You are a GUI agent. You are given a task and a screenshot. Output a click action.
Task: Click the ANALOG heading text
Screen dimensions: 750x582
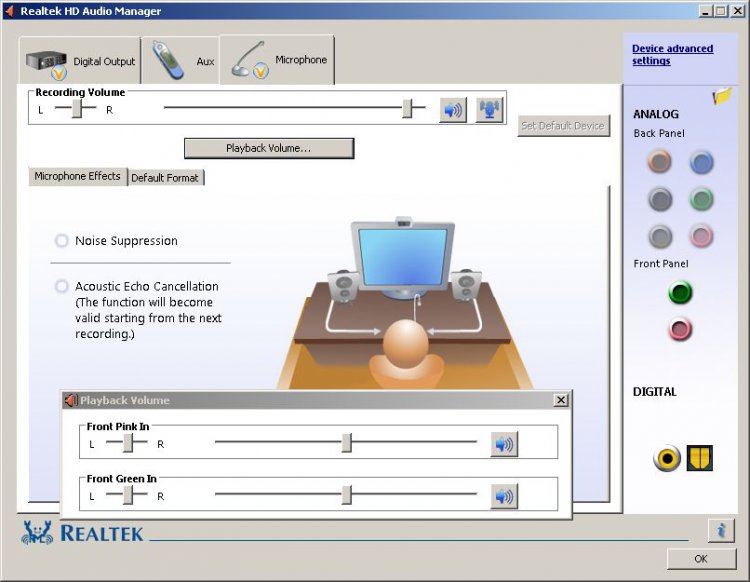tap(656, 114)
